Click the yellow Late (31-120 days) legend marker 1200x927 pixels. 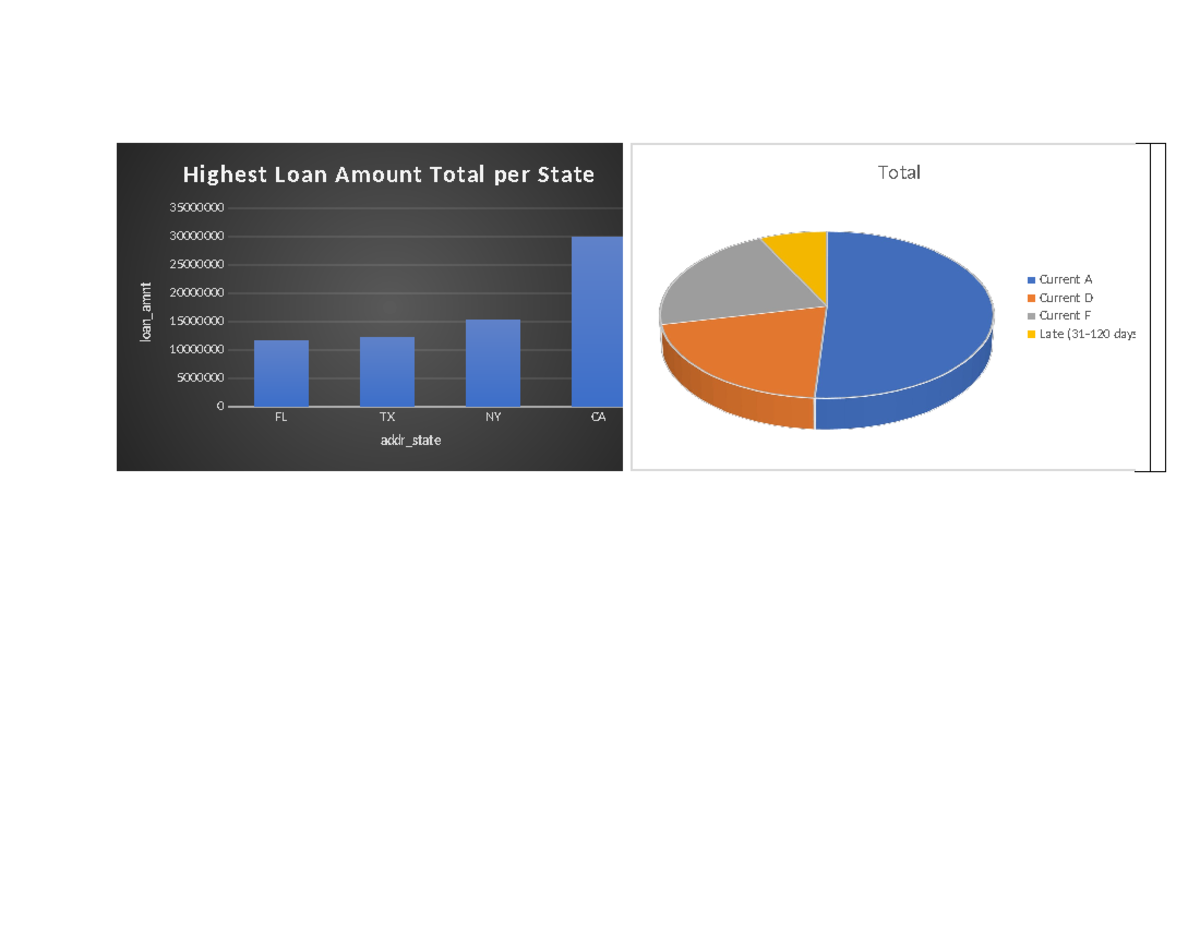pos(1031,331)
